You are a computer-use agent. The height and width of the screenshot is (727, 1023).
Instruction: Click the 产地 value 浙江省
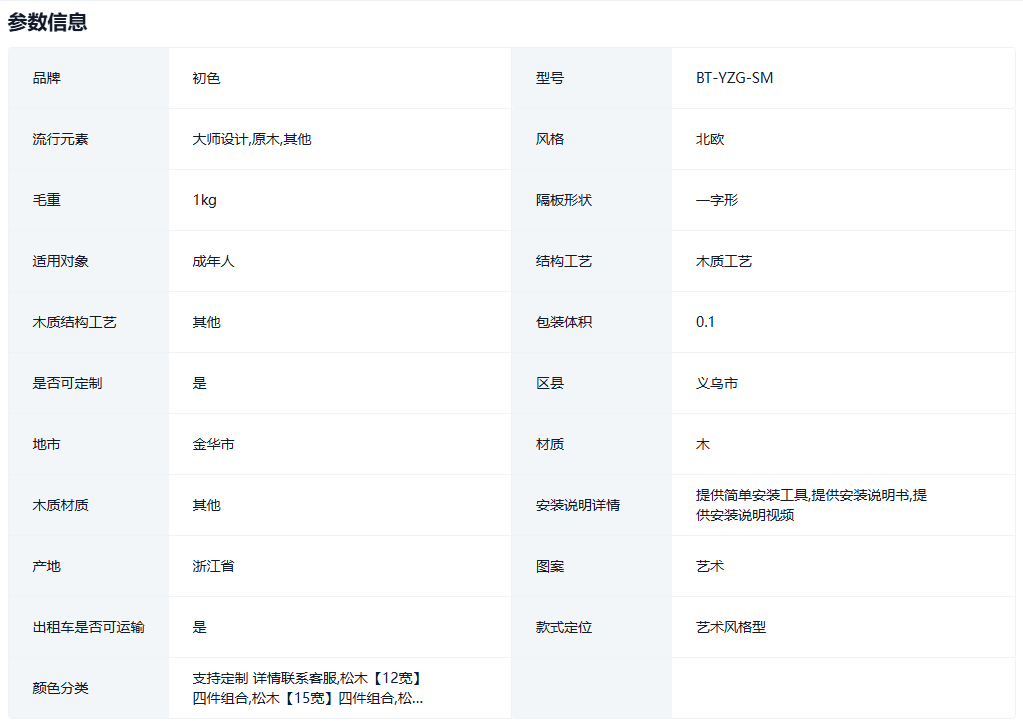point(213,566)
